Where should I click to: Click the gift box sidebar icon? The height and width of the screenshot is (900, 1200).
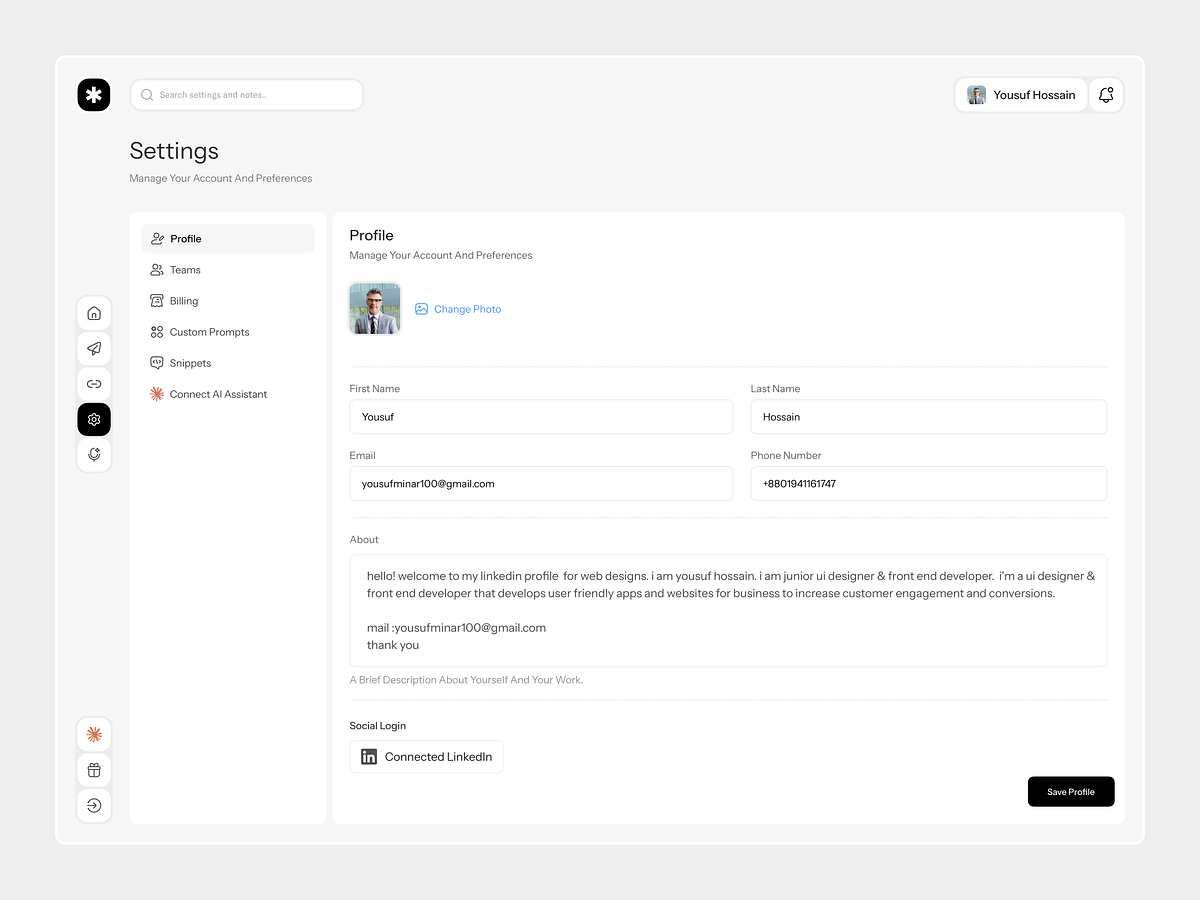pyautogui.click(x=94, y=770)
